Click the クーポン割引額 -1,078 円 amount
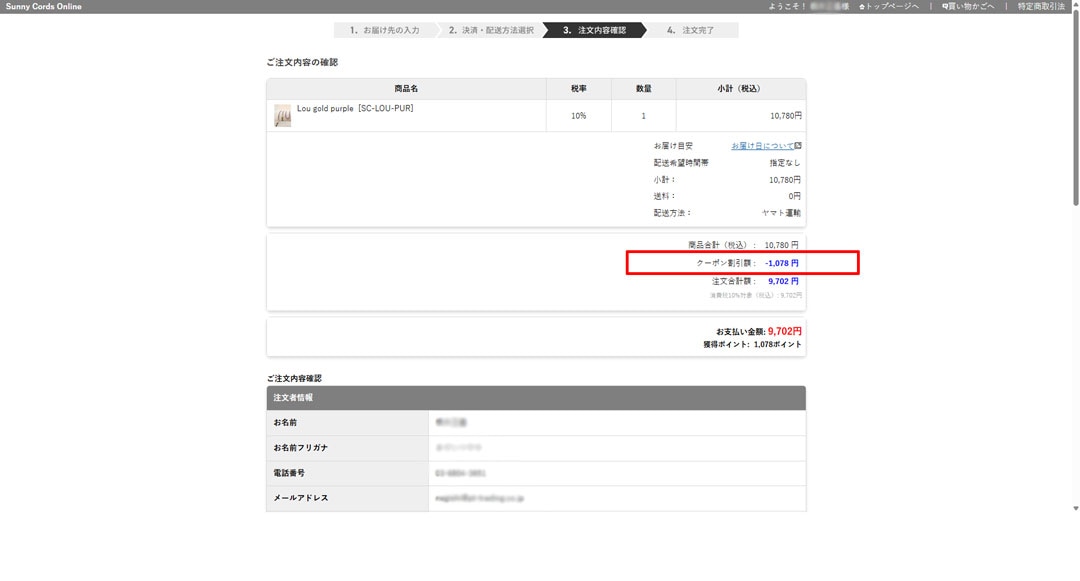Viewport: 1080px width, 581px height. [781, 263]
